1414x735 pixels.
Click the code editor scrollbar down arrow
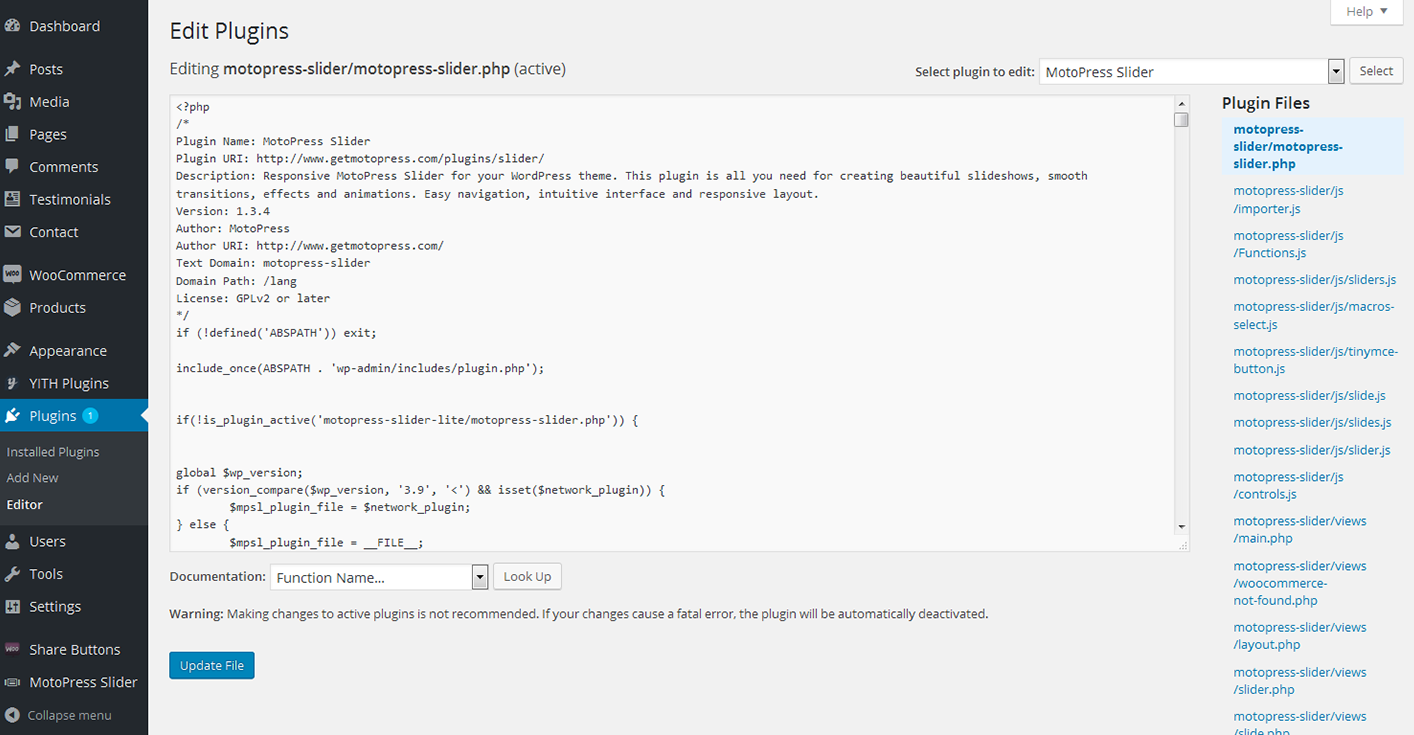tap(1181, 526)
